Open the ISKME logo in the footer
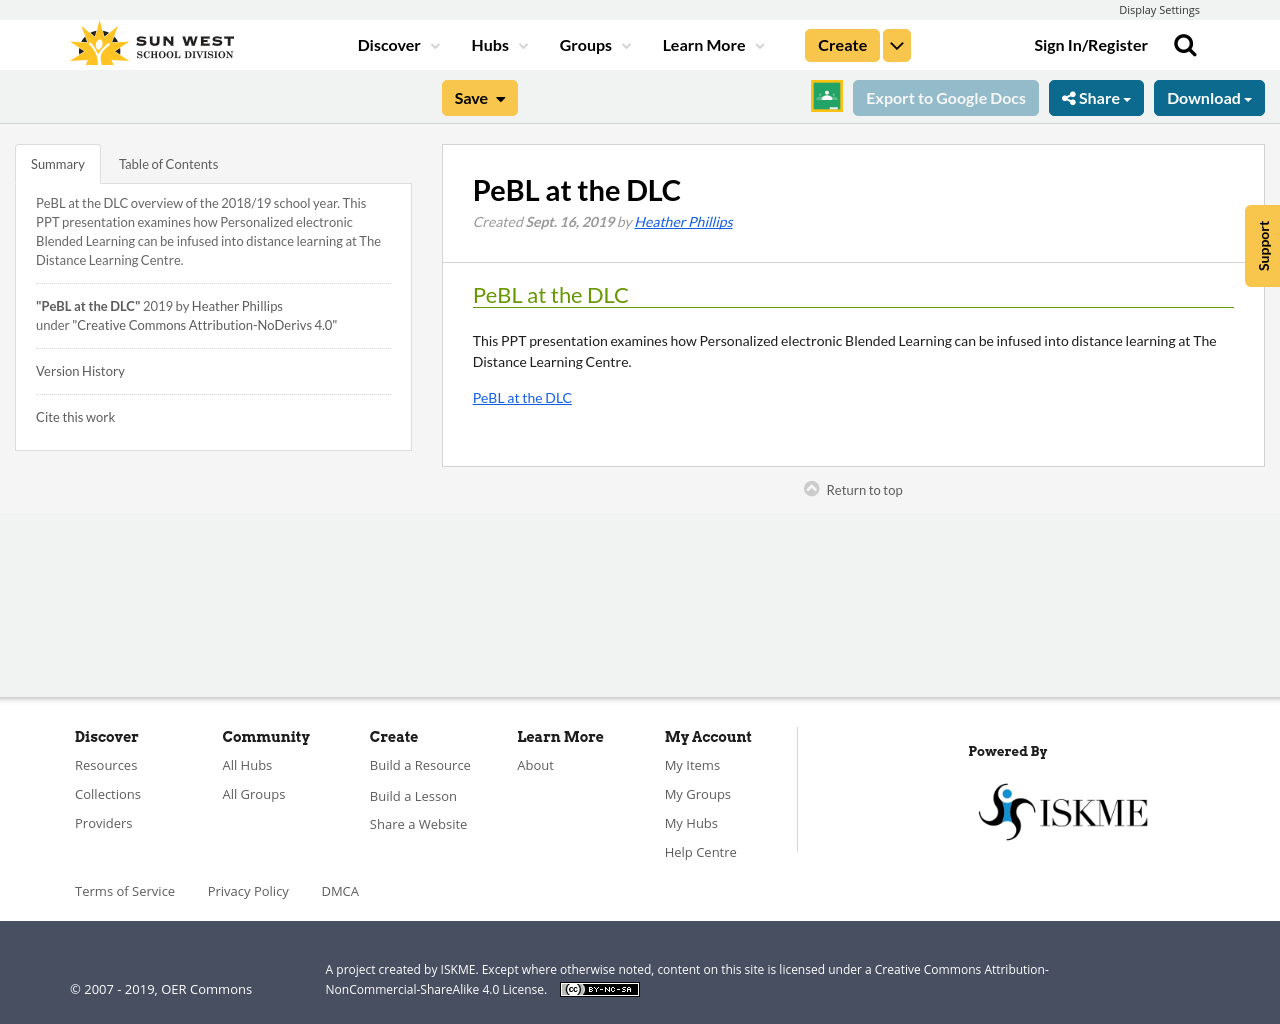Screen dimensions: 1280x1024 [1063, 810]
